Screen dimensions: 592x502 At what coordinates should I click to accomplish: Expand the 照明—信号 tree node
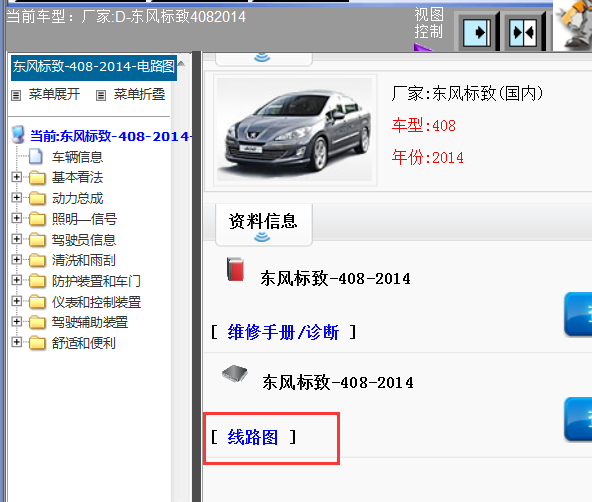(x=16, y=218)
